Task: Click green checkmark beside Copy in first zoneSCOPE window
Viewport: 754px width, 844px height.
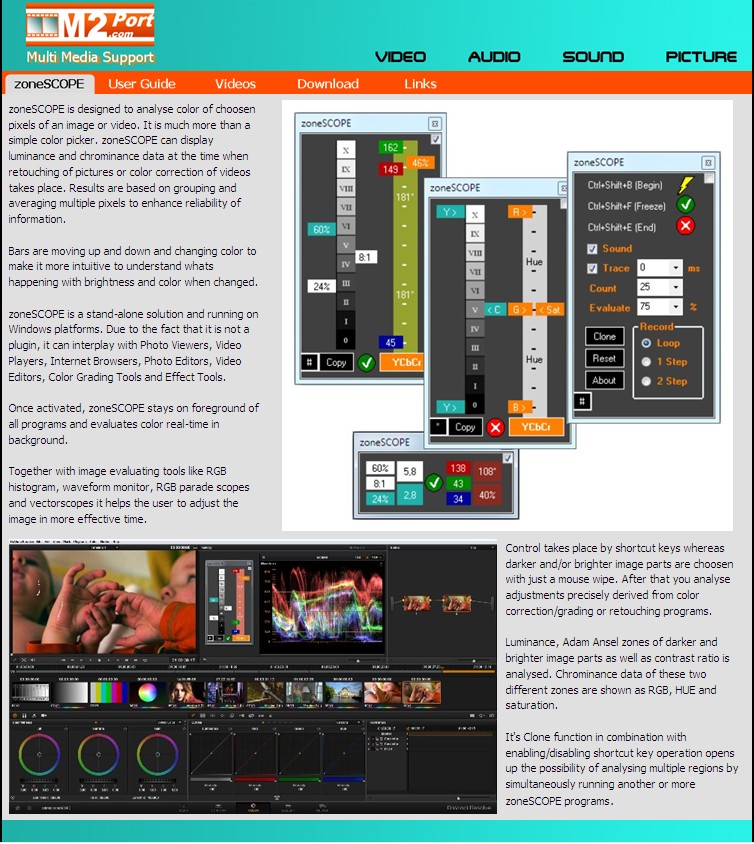Action: [366, 362]
